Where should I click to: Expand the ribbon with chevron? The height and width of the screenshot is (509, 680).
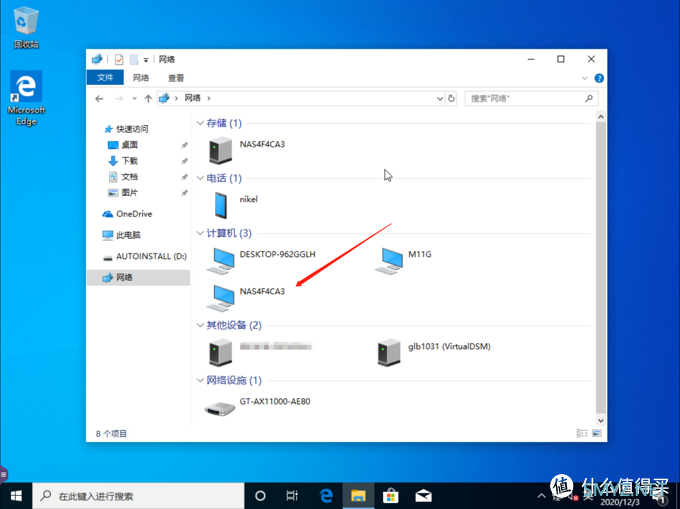point(584,78)
